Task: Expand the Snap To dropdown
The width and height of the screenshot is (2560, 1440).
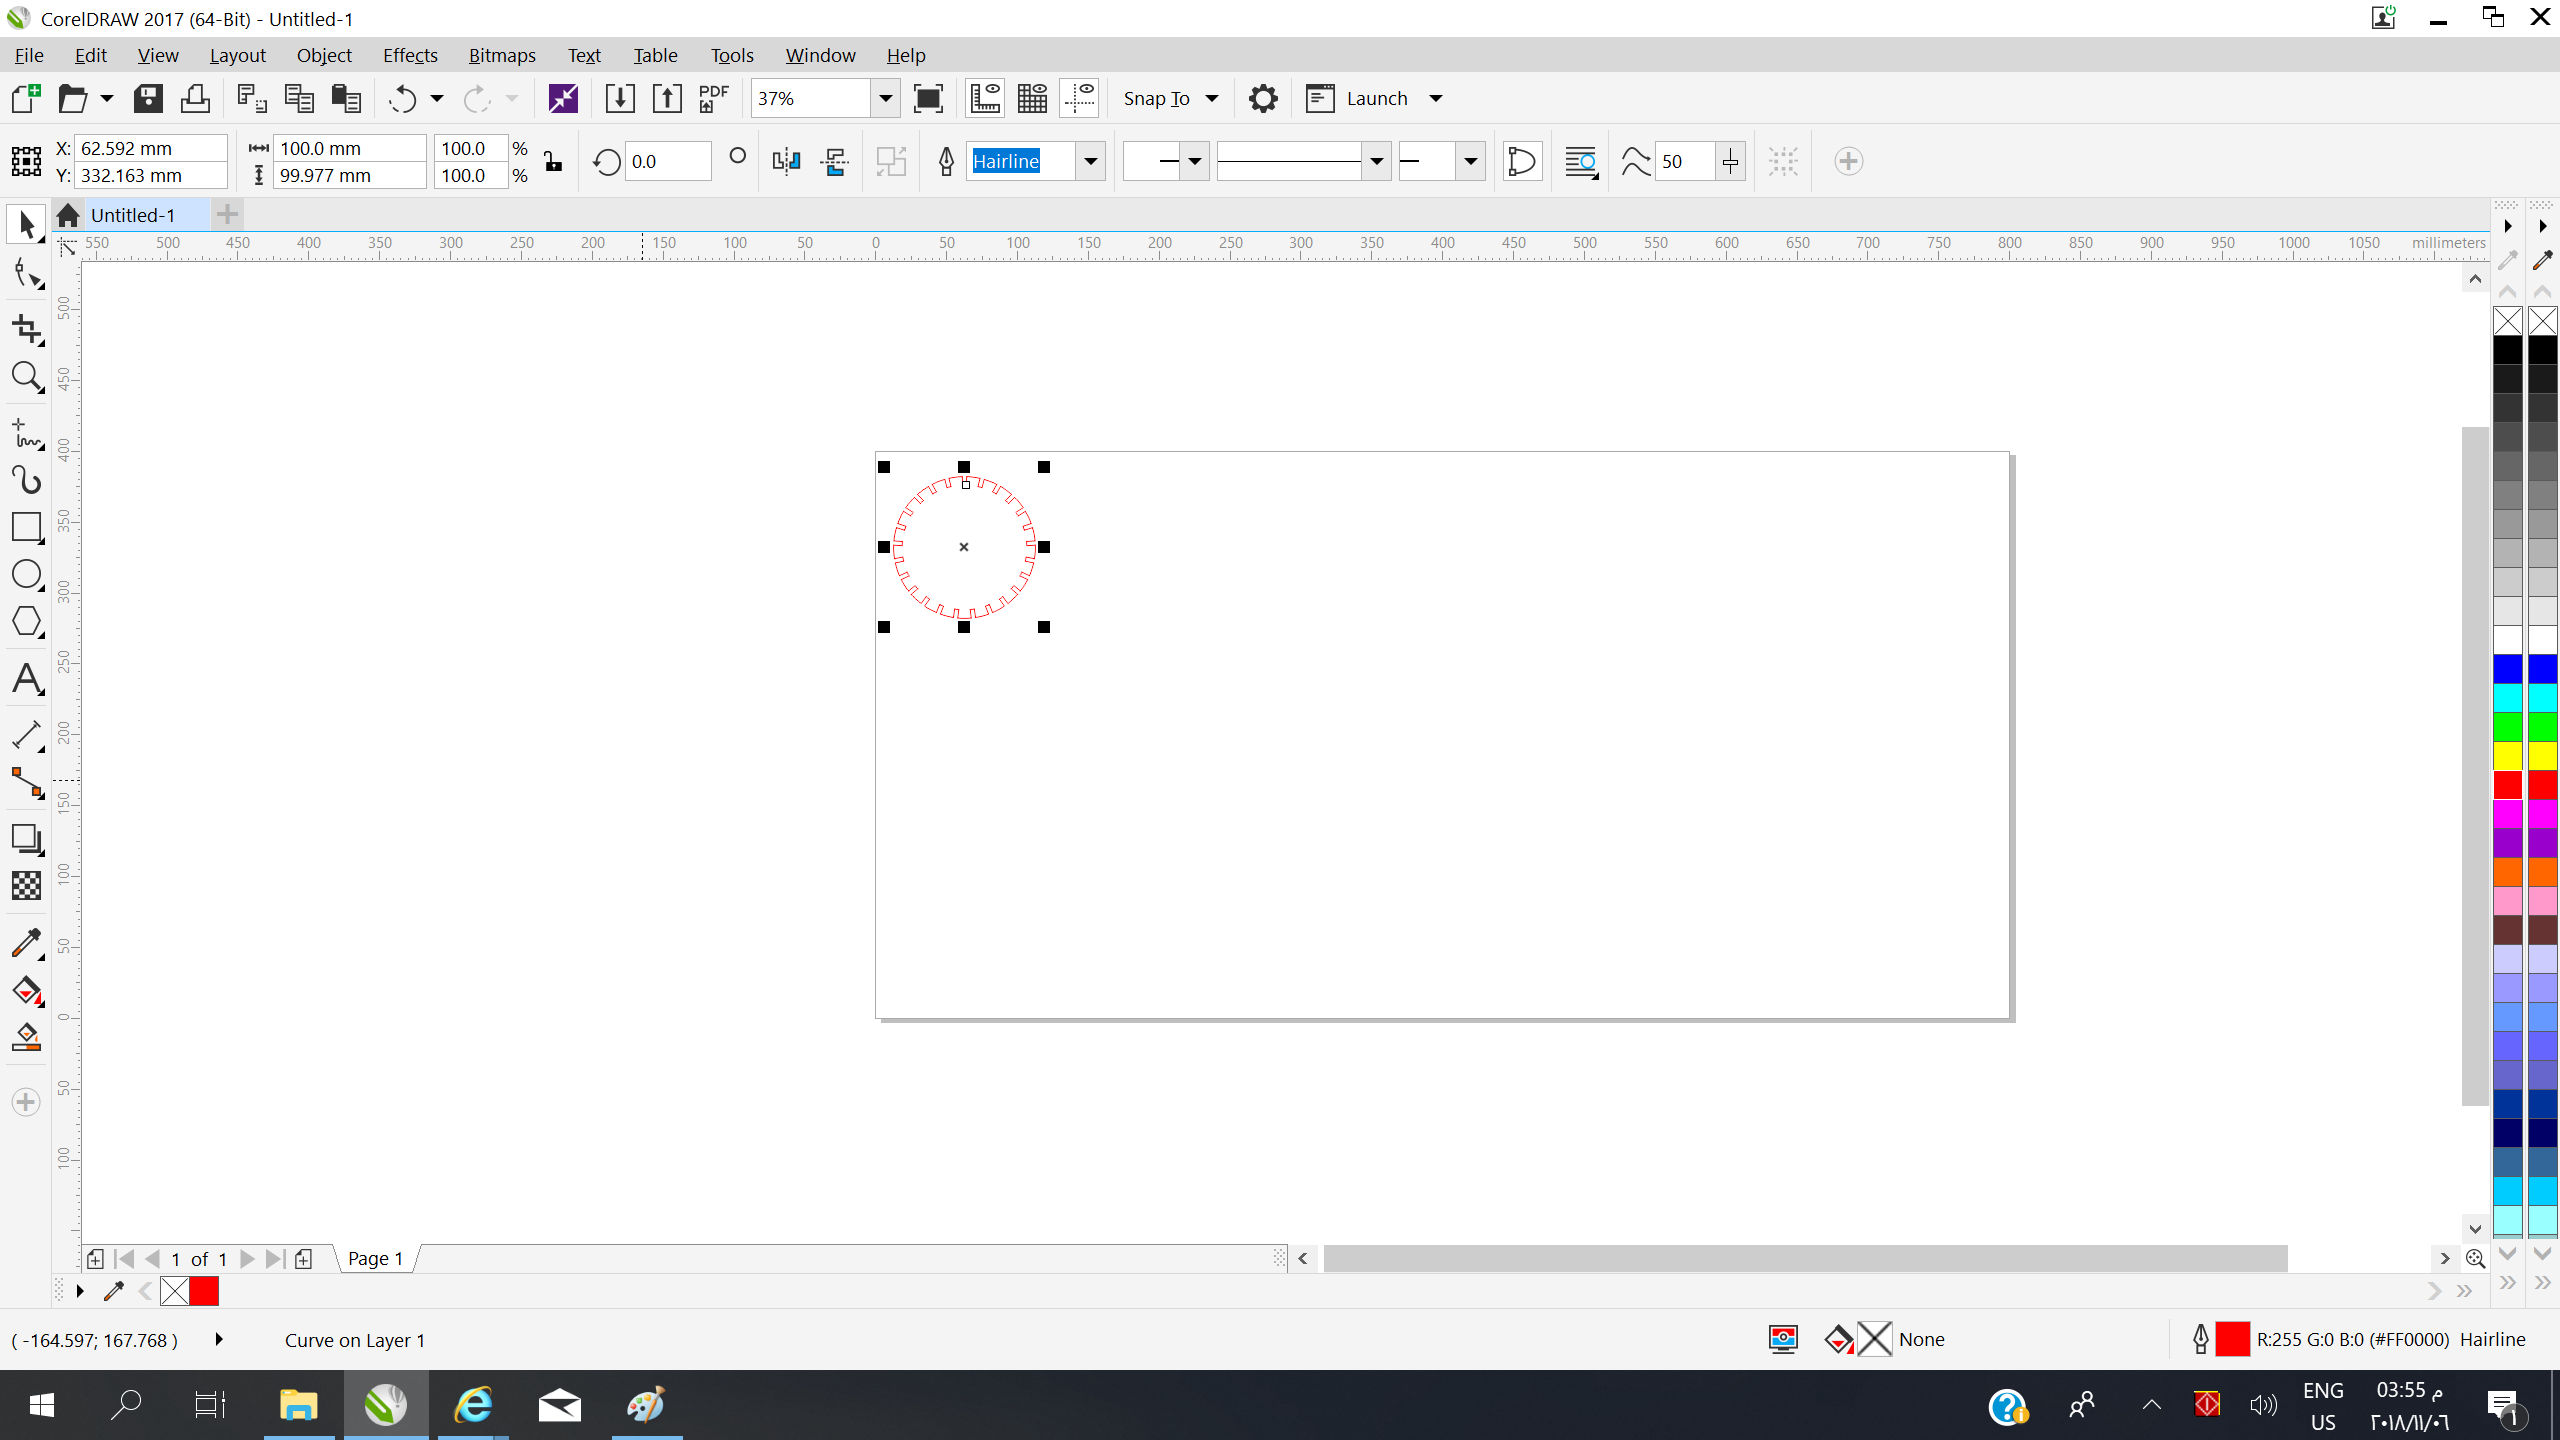Action: tap(1212, 98)
